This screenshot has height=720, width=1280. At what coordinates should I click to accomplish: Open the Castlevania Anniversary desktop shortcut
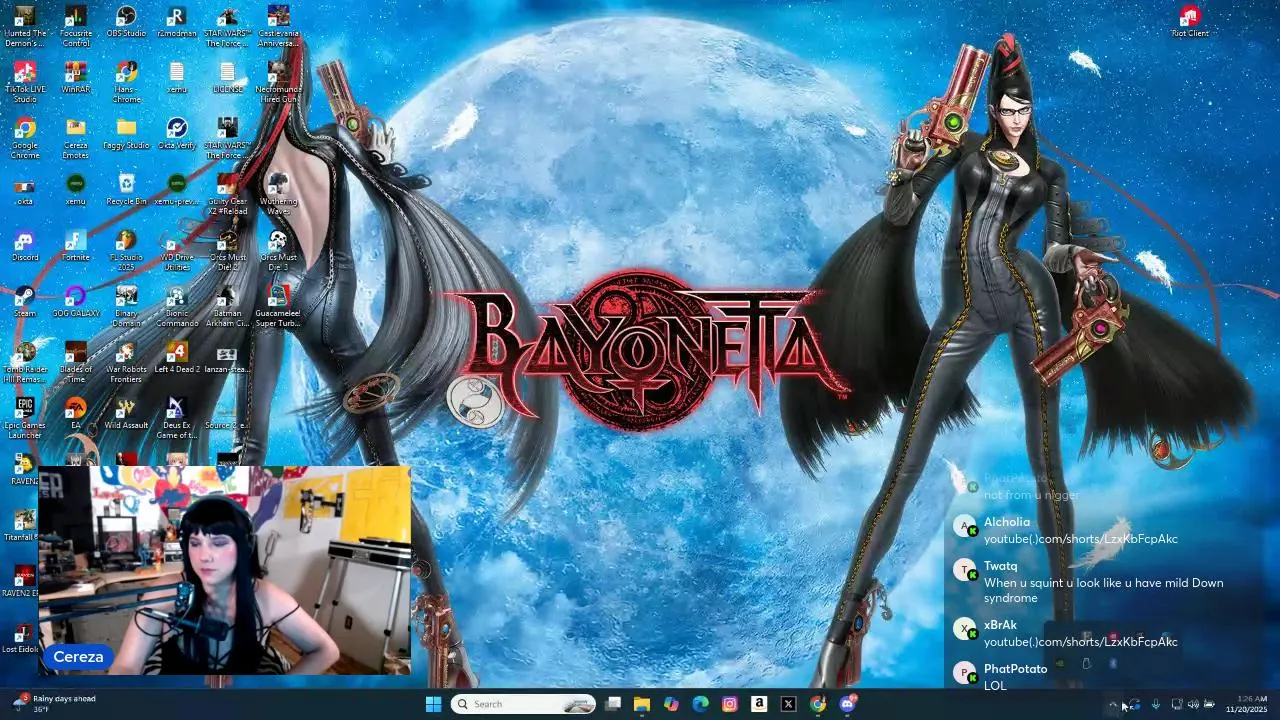278,26
